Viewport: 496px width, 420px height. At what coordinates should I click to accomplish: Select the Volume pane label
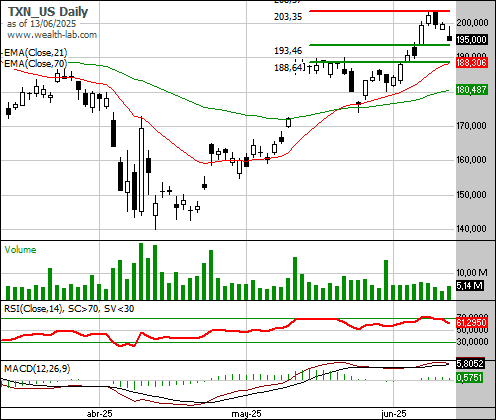[20, 250]
